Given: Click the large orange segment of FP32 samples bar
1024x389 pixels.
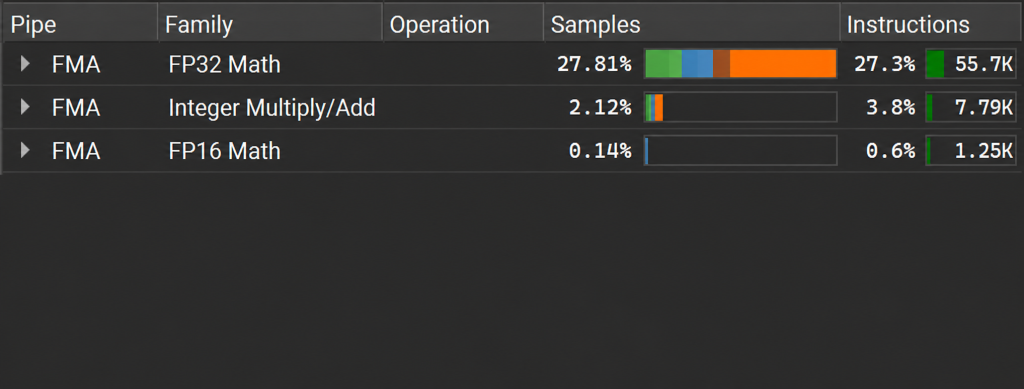Looking at the screenshot, I should (783, 64).
